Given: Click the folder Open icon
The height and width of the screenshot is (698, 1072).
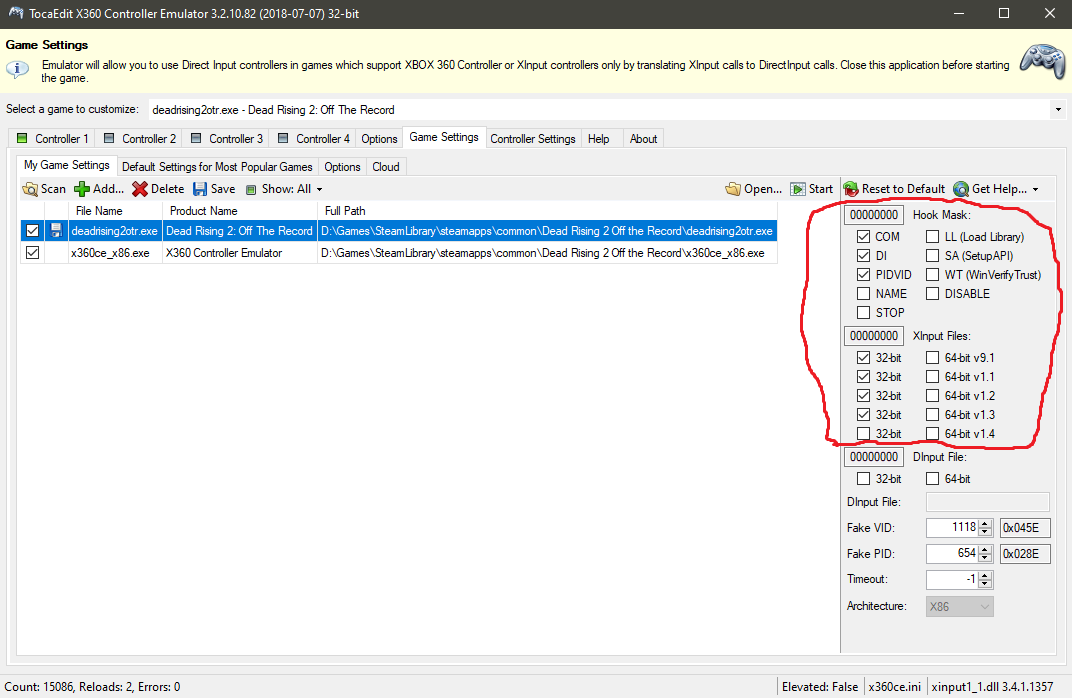Looking at the screenshot, I should 733,189.
